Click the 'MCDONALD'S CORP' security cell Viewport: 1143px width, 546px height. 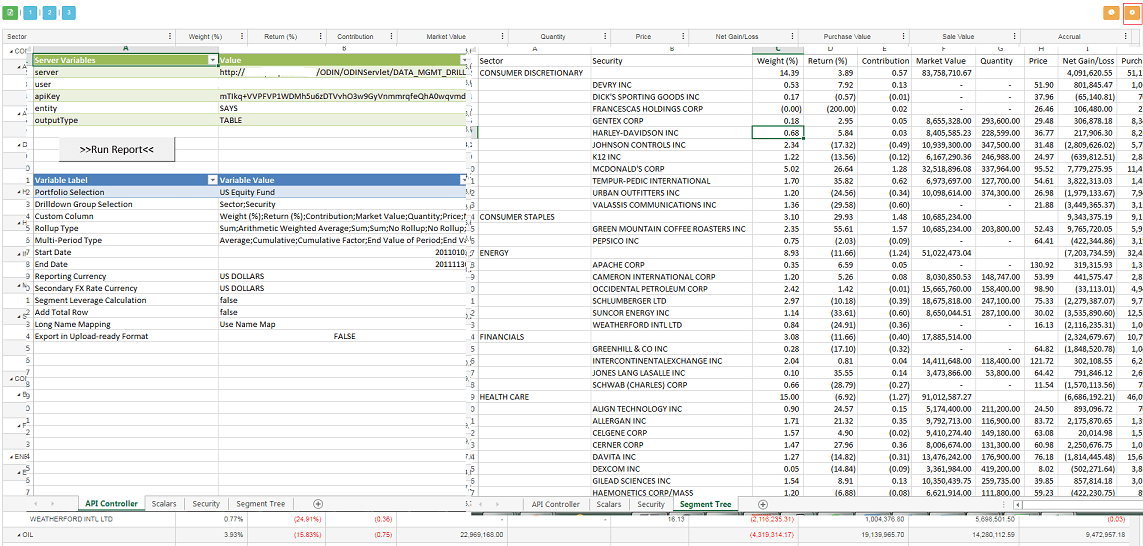(x=671, y=168)
